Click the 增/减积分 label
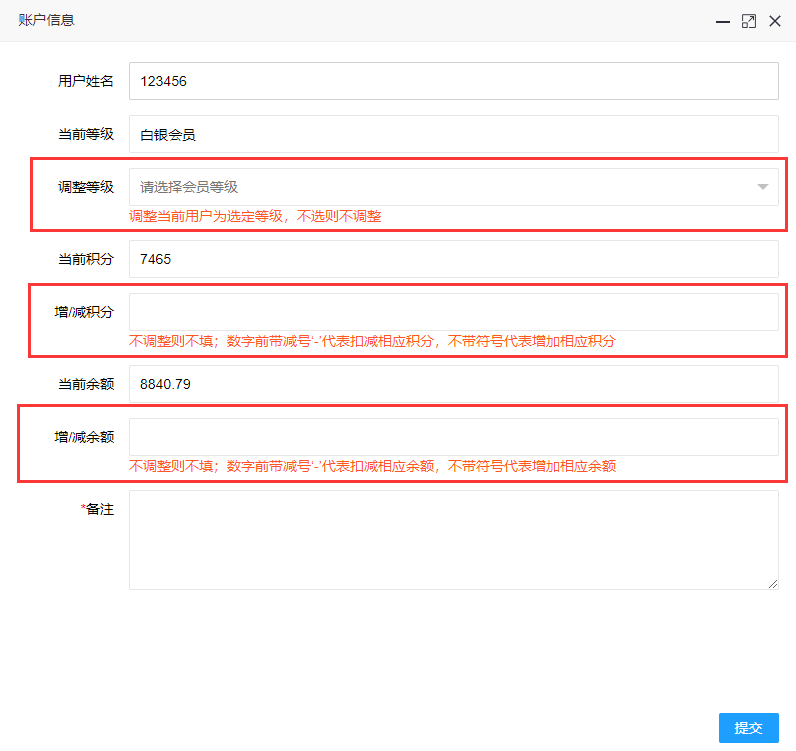The height and width of the screenshot is (751, 796). coord(84,312)
